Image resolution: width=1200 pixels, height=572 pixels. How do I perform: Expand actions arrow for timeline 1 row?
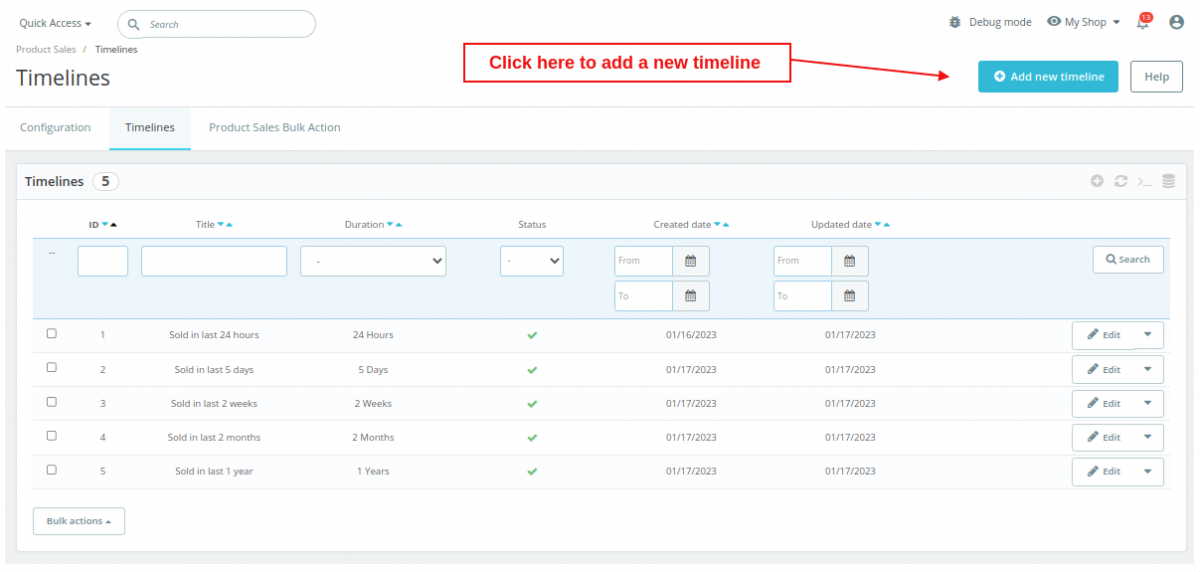point(1148,335)
